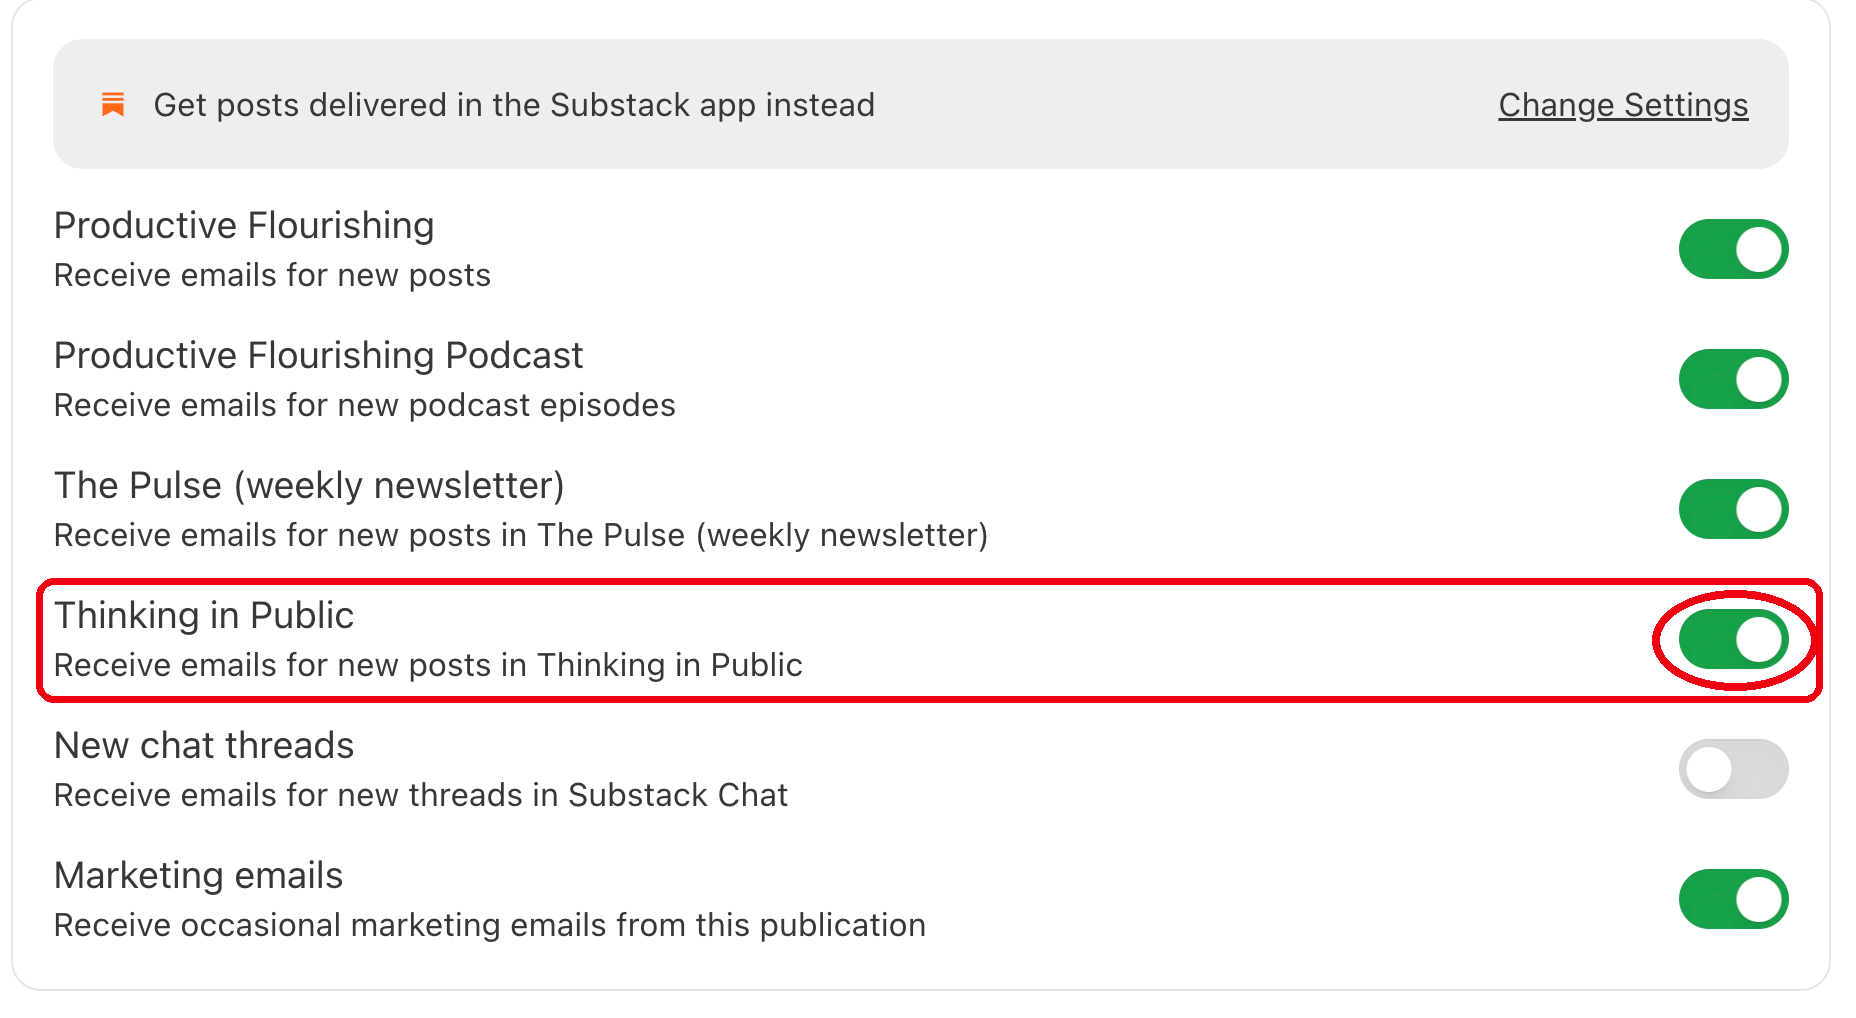Click the Marketing emails label
The image size is (1856, 1018).
pos(198,876)
